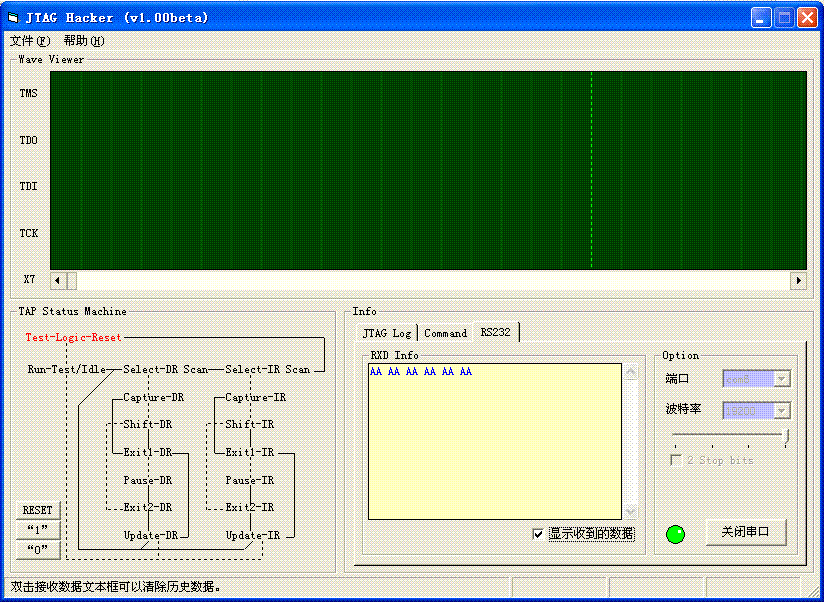Click the RESET button
824x602 pixels.
(x=37, y=510)
